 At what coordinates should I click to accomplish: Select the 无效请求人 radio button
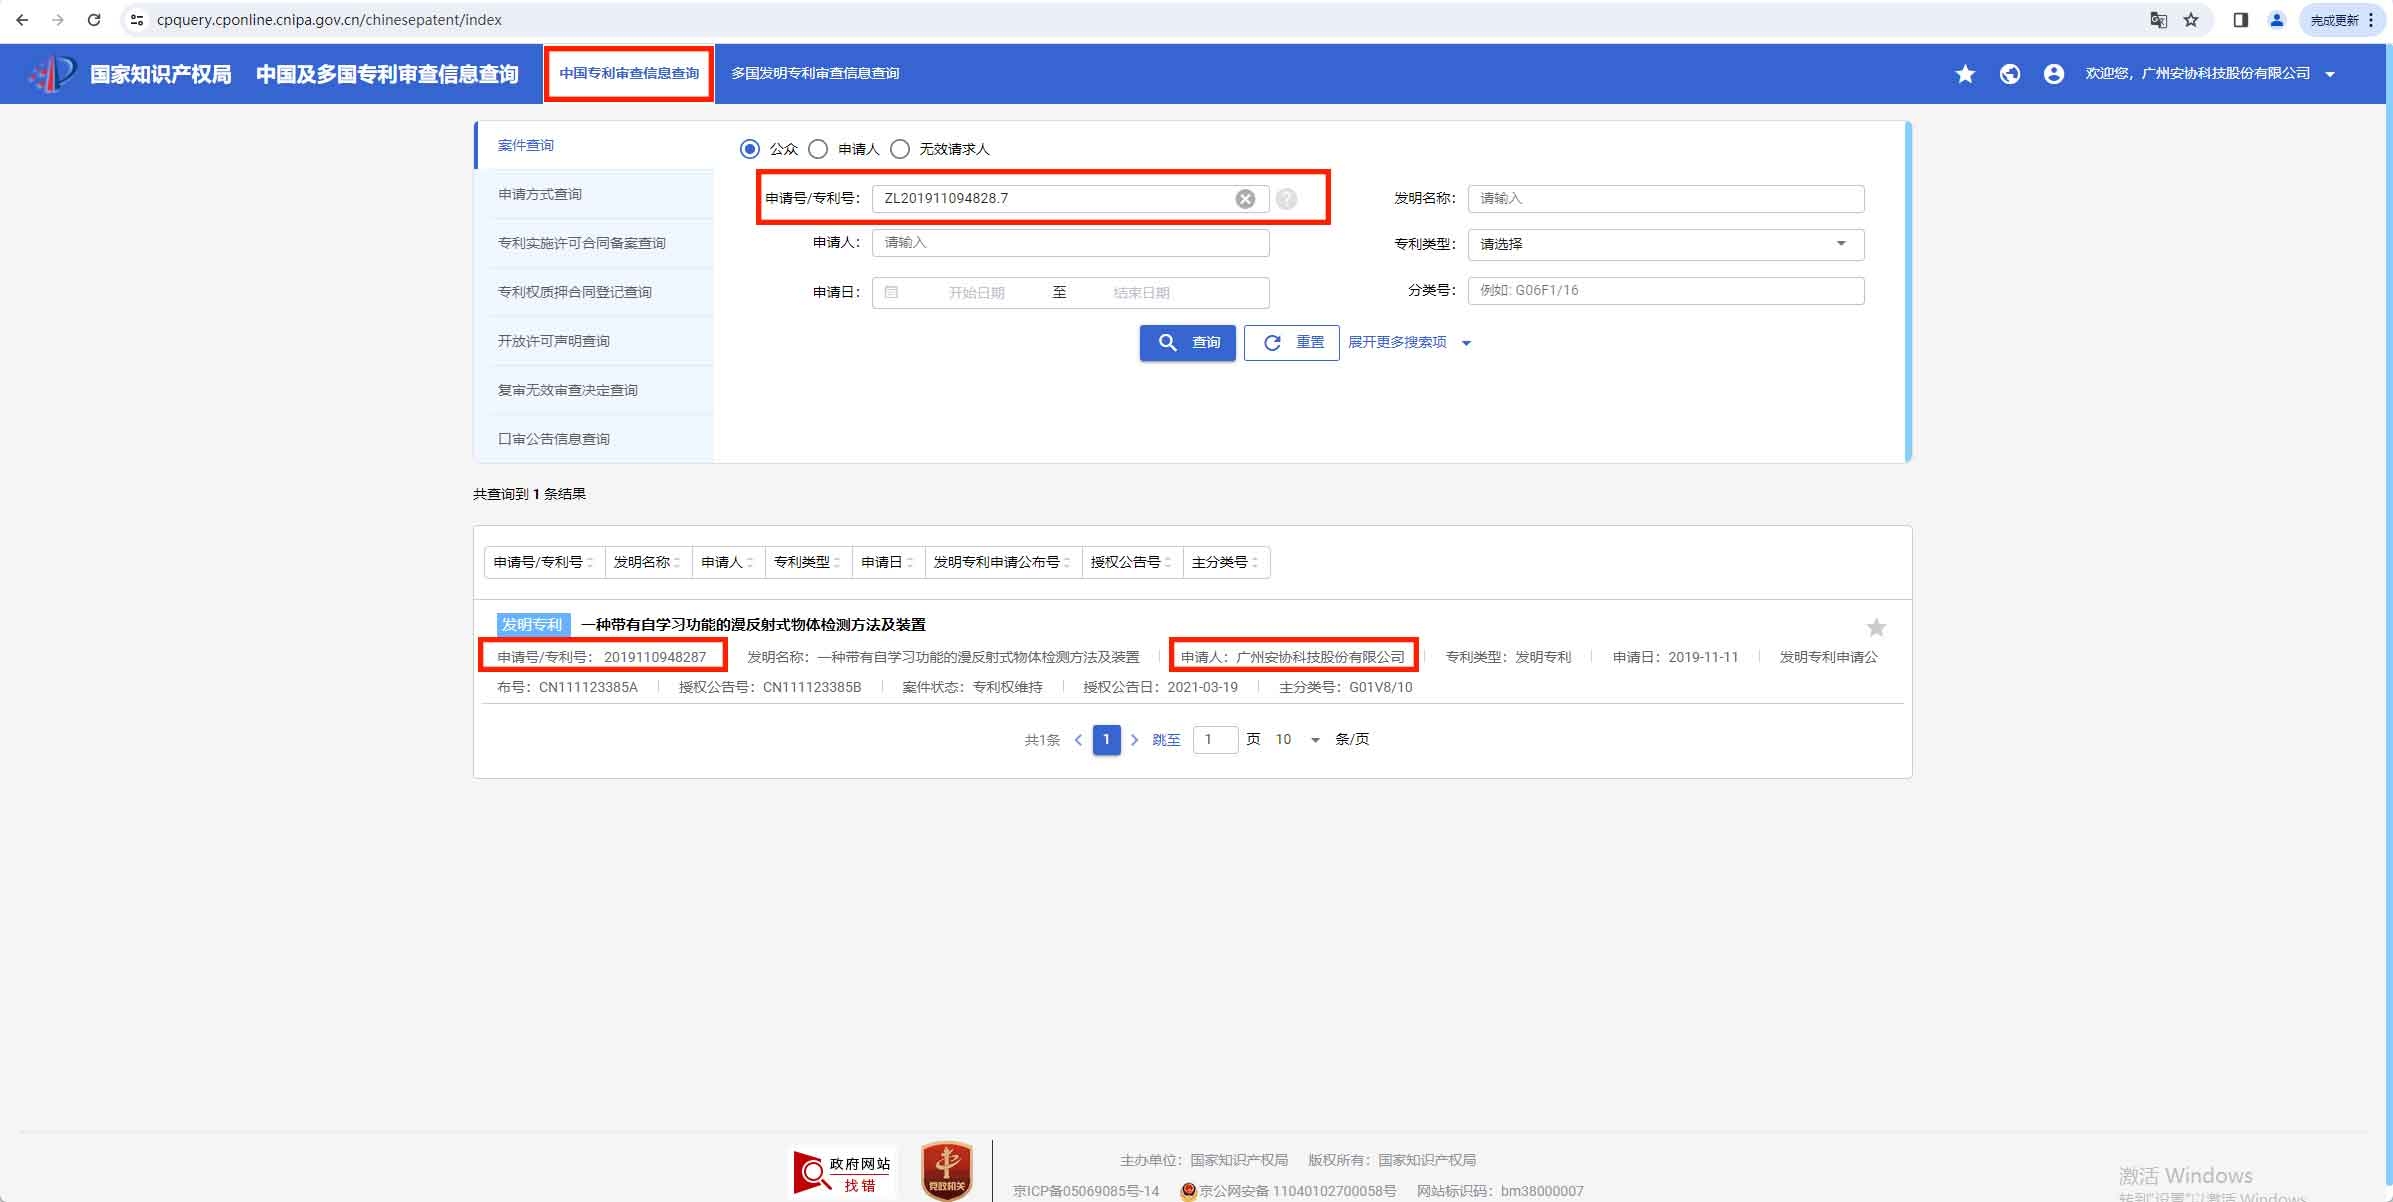coord(900,149)
